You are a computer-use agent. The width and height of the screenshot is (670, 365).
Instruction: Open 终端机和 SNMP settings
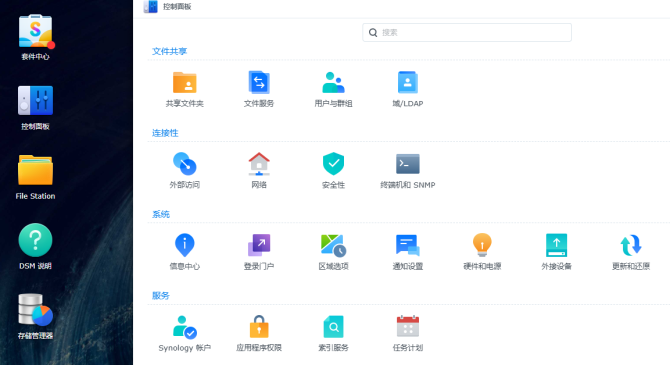pyautogui.click(x=408, y=164)
